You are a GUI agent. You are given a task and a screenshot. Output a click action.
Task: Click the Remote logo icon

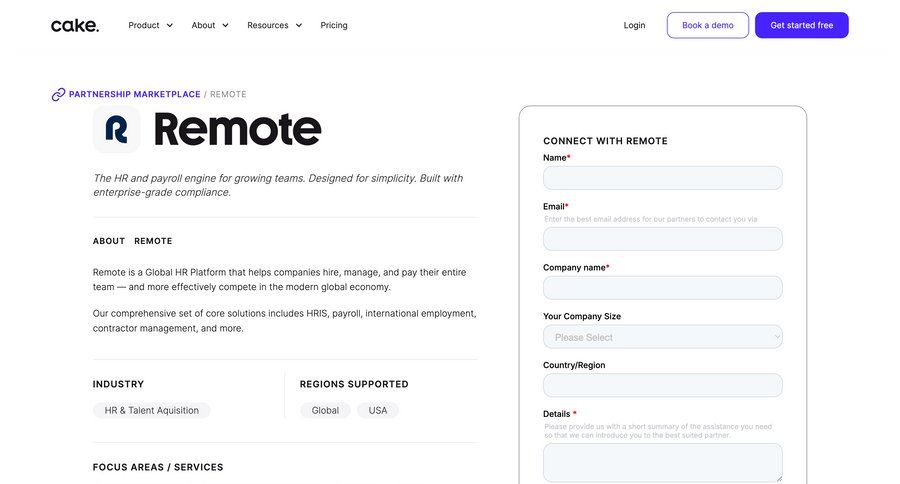click(117, 129)
